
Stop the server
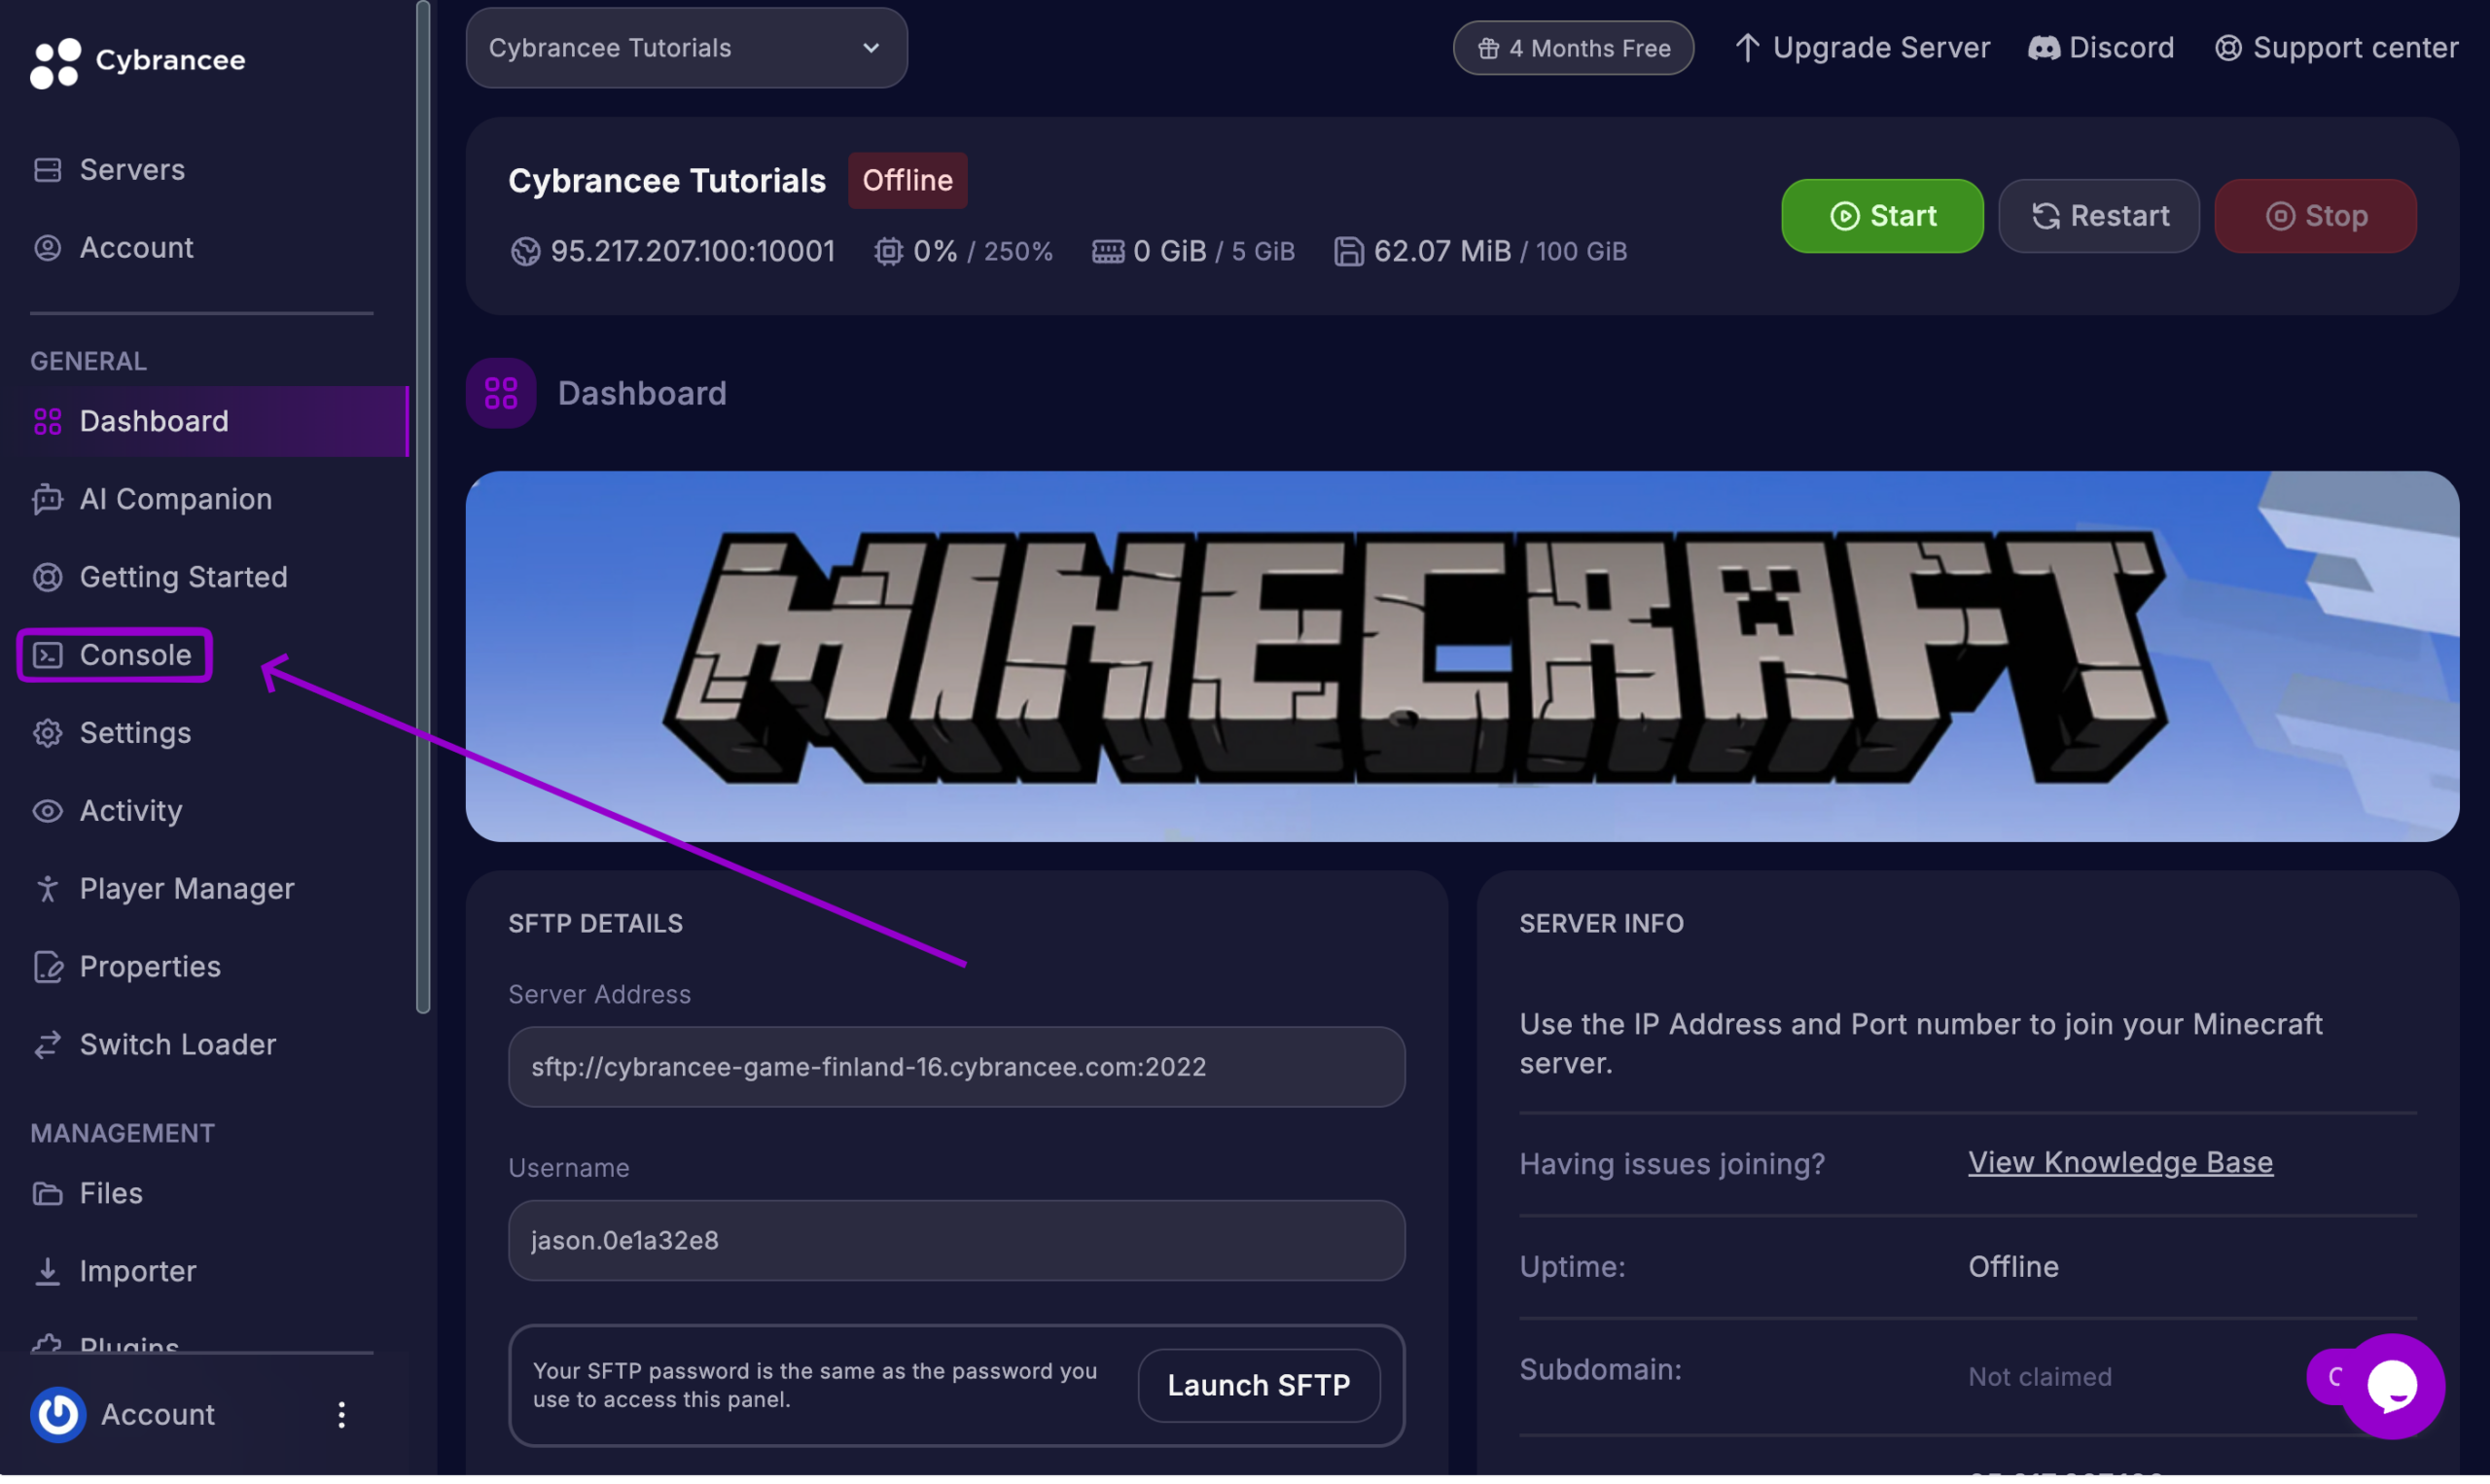click(2317, 216)
